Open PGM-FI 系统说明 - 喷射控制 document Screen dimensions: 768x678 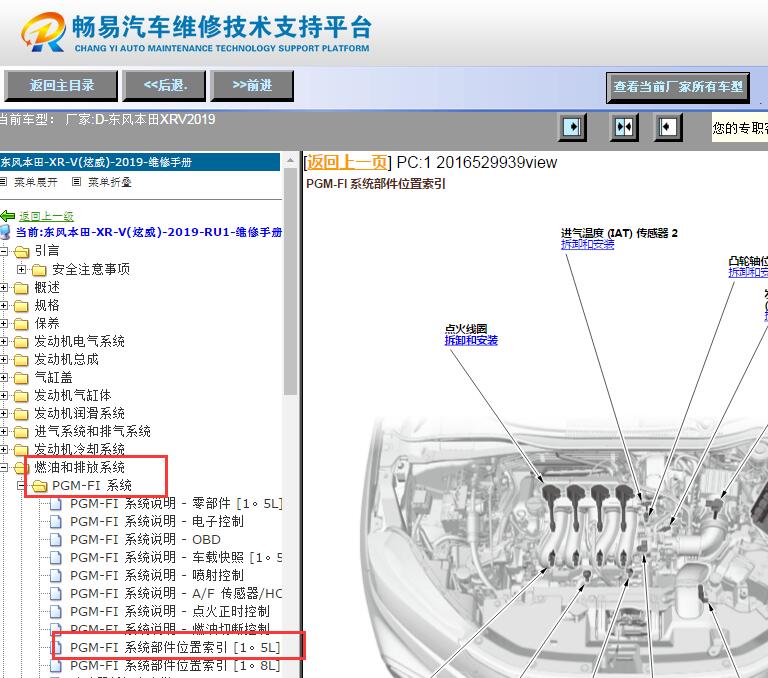157,576
